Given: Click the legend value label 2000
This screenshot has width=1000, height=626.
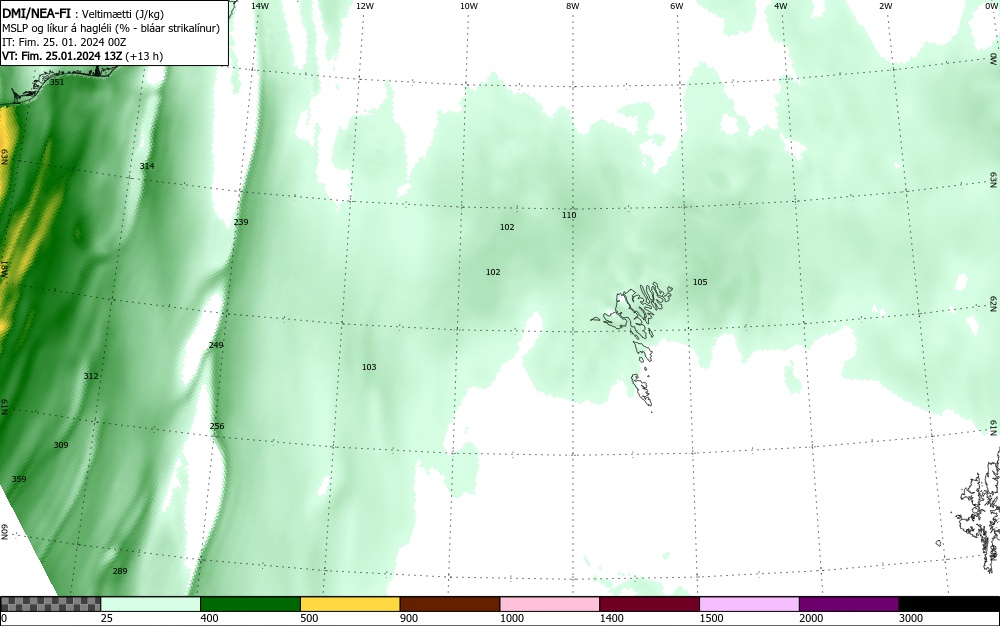Looking at the screenshot, I should pyautogui.click(x=811, y=618).
